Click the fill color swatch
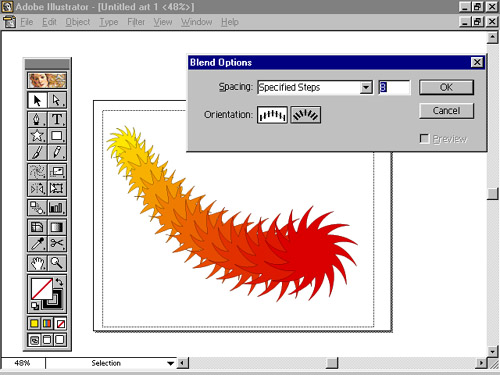This screenshot has height=375, width=500. [x=42, y=289]
